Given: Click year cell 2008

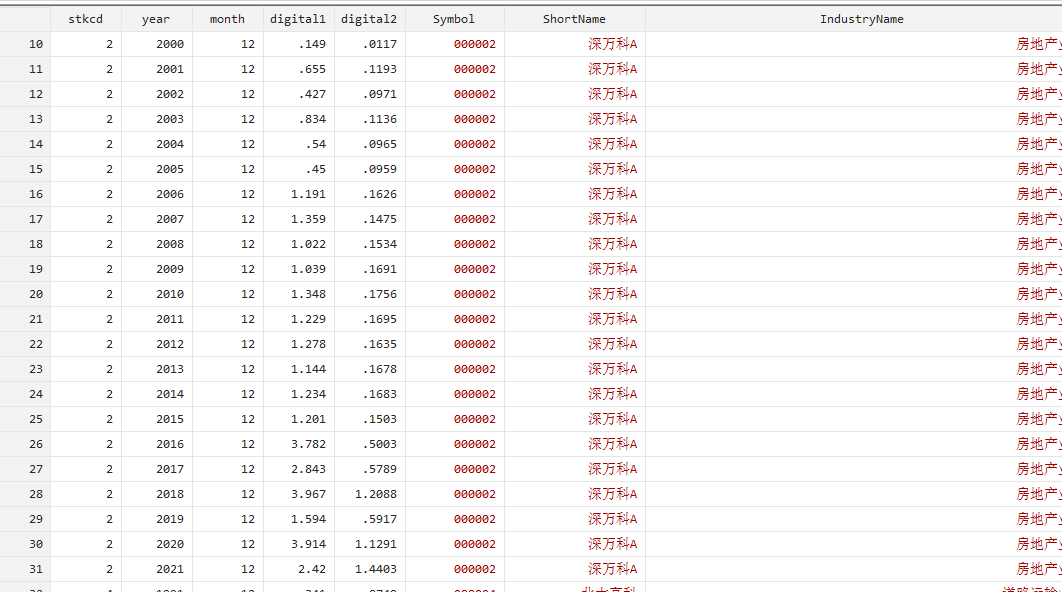Looking at the screenshot, I should [156, 244].
